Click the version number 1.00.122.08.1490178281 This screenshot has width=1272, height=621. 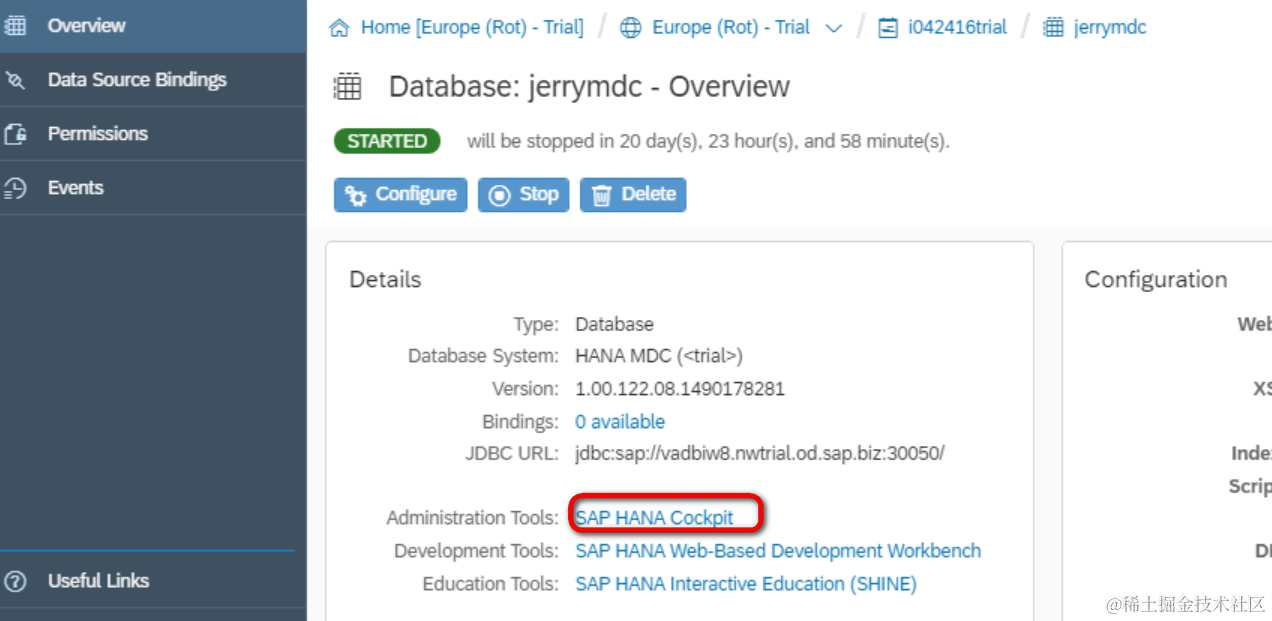(680, 389)
